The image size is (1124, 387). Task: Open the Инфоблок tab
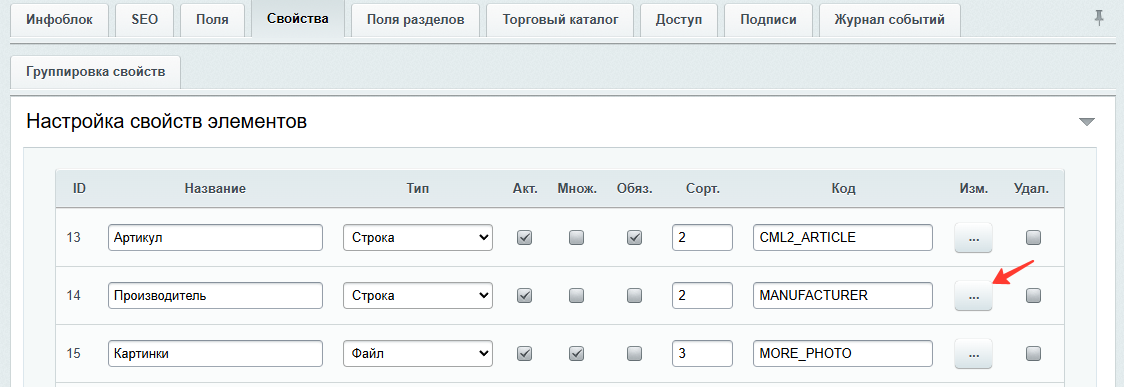(x=59, y=19)
